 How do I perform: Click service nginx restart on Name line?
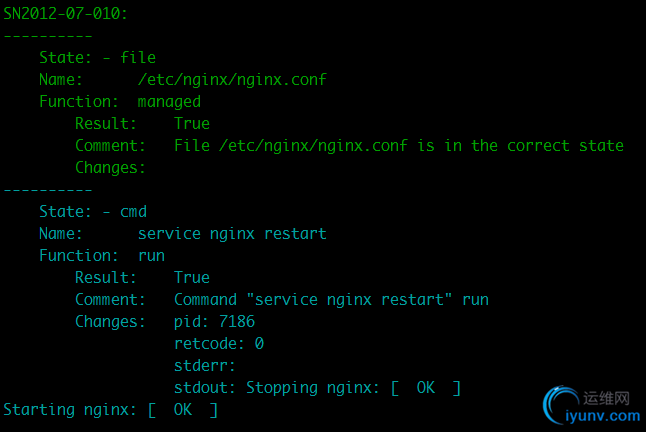pos(232,234)
